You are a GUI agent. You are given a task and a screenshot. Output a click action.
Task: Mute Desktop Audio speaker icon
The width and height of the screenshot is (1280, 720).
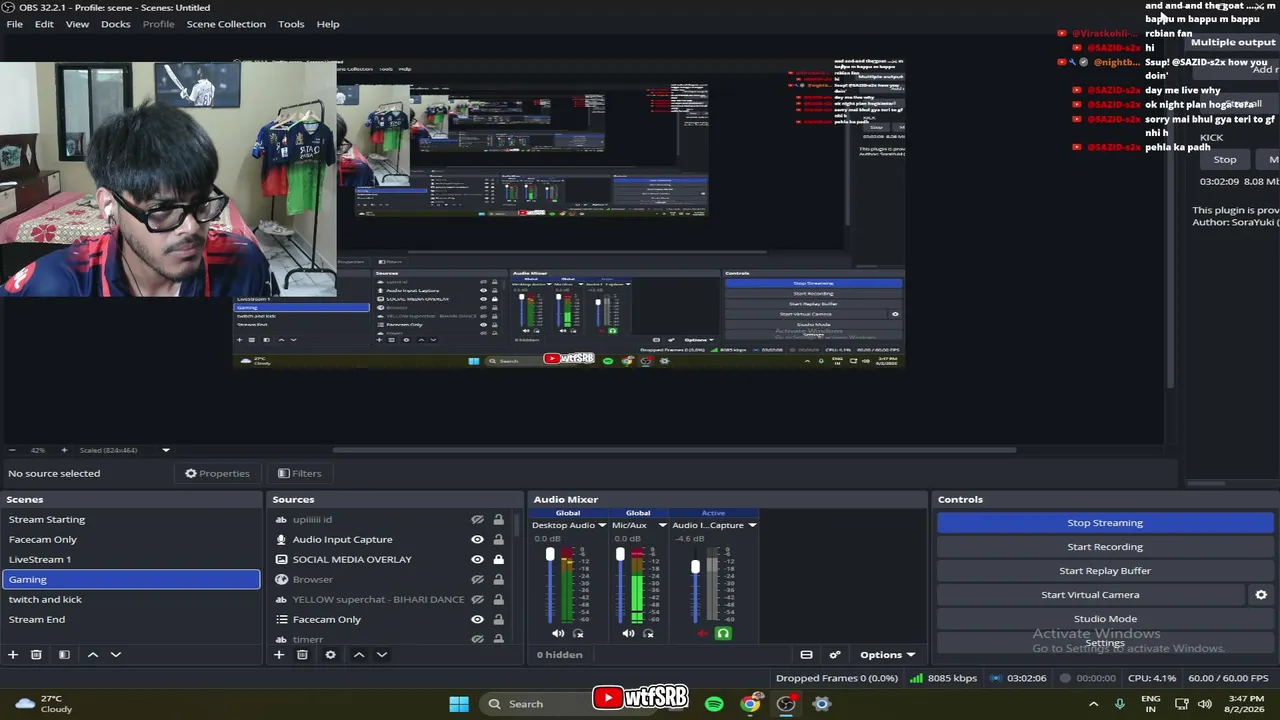[558, 633]
